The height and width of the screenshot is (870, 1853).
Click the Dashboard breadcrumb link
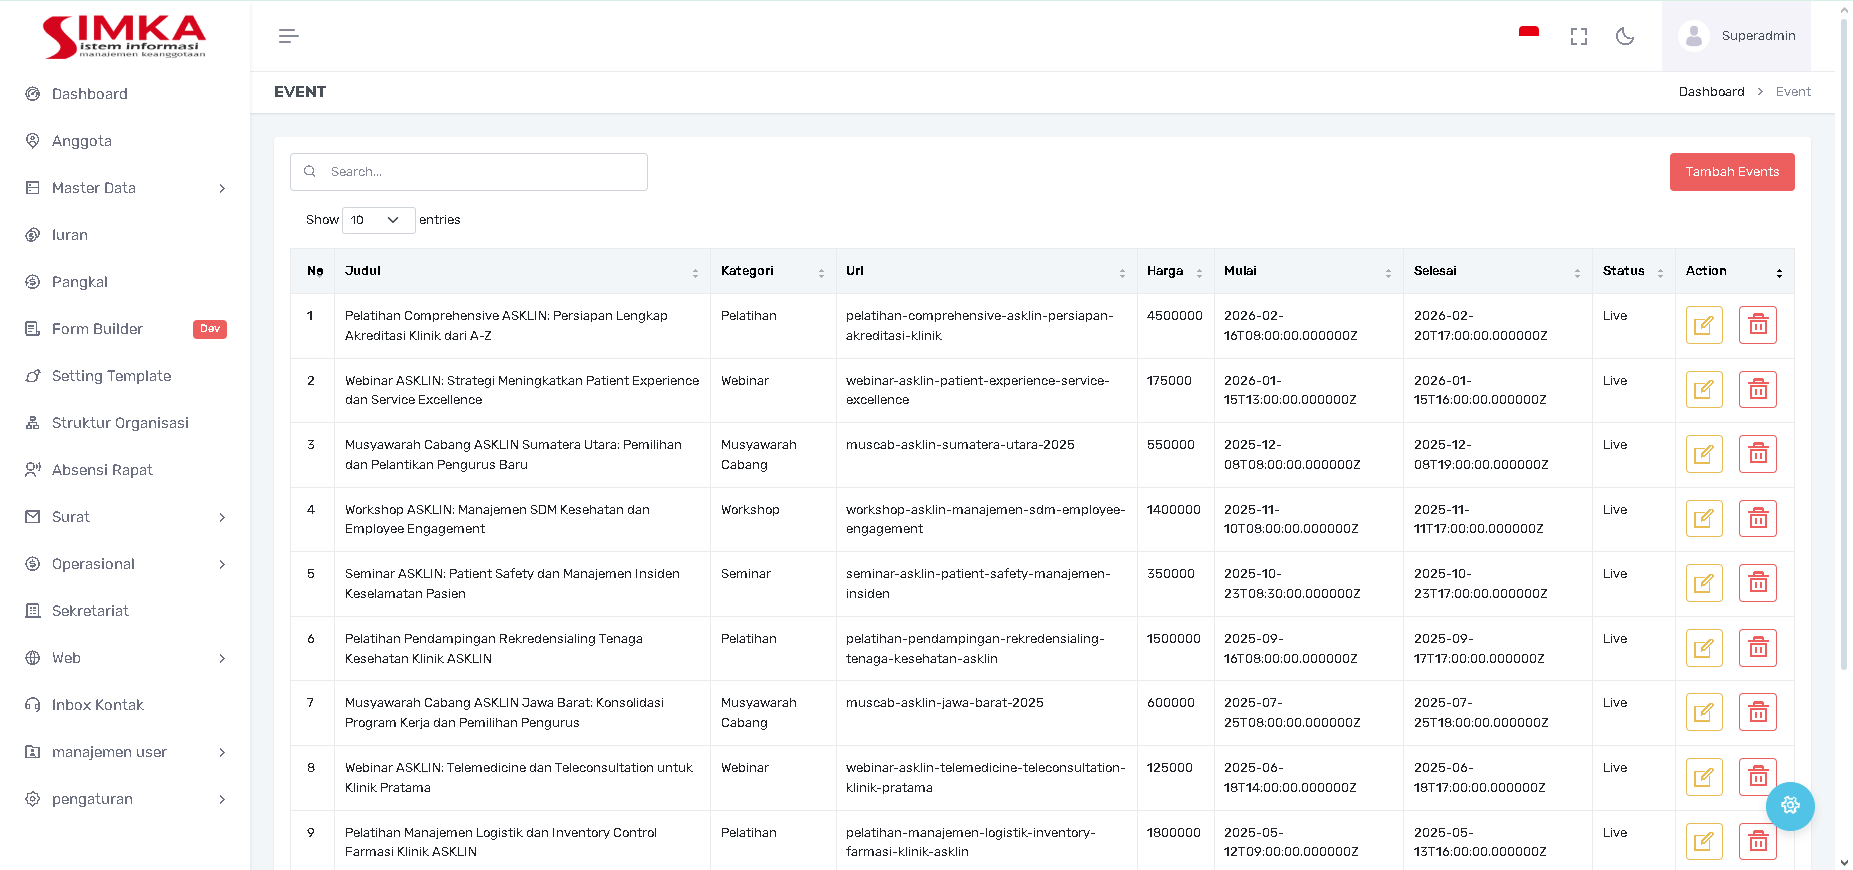(x=1711, y=92)
